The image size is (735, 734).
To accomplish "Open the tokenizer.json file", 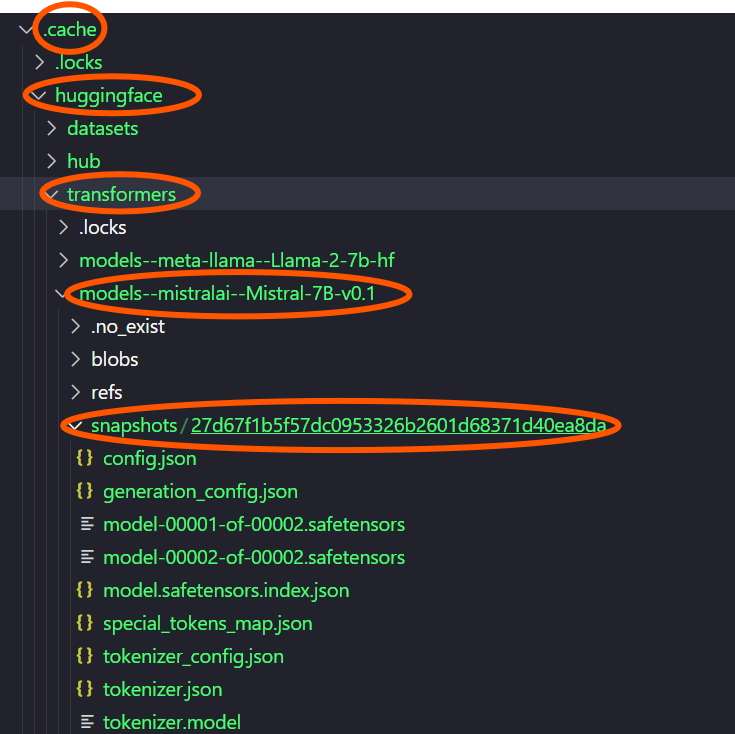I will point(162,689).
